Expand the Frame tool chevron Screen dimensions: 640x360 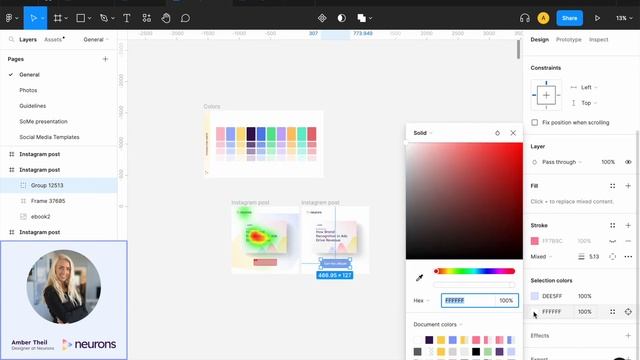click(x=66, y=18)
